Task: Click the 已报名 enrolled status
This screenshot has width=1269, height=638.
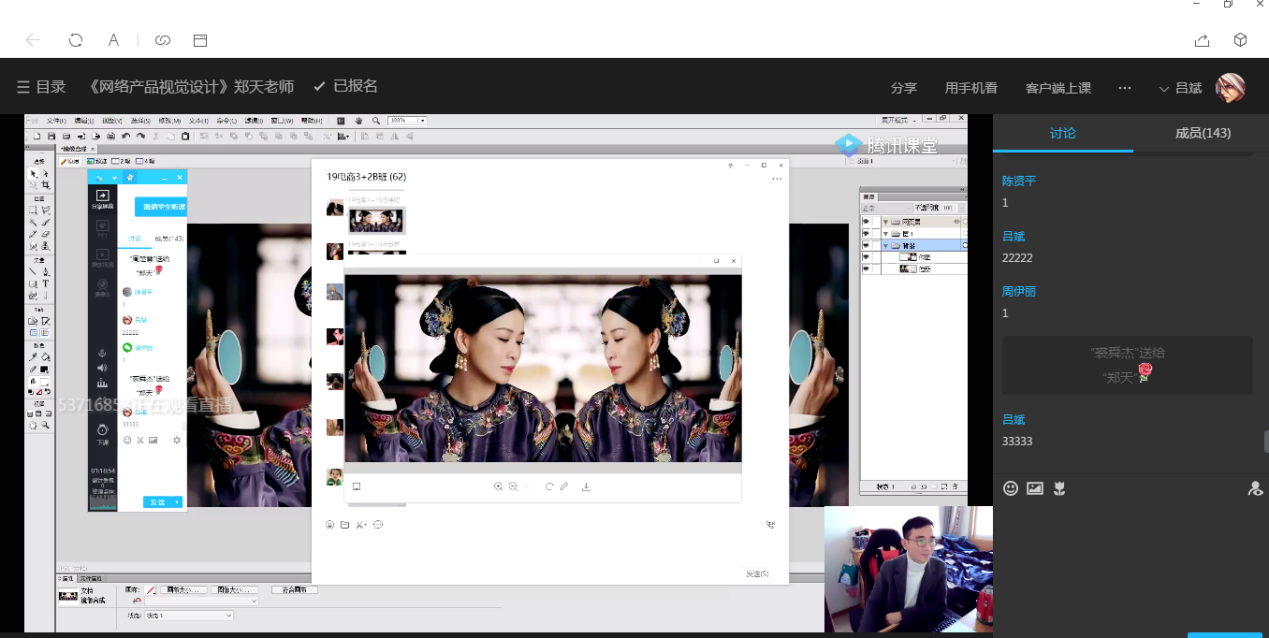Action: pos(345,87)
